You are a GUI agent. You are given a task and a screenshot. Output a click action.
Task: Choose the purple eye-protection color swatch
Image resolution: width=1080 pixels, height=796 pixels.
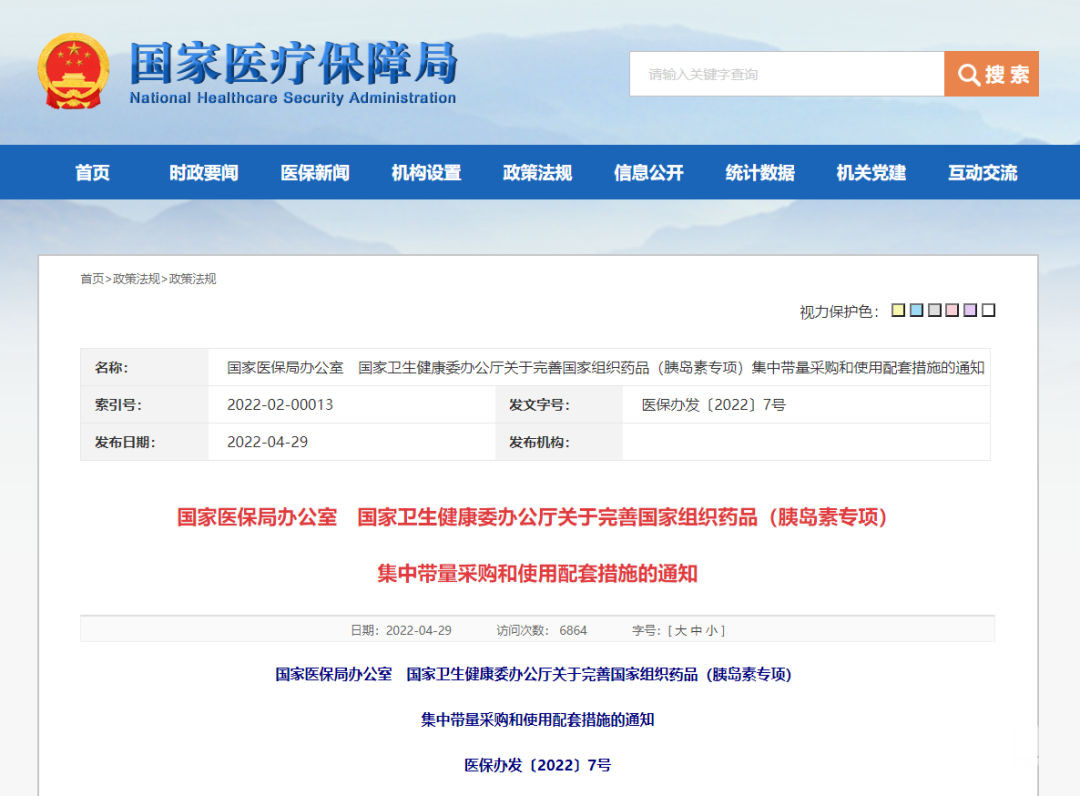click(x=970, y=310)
